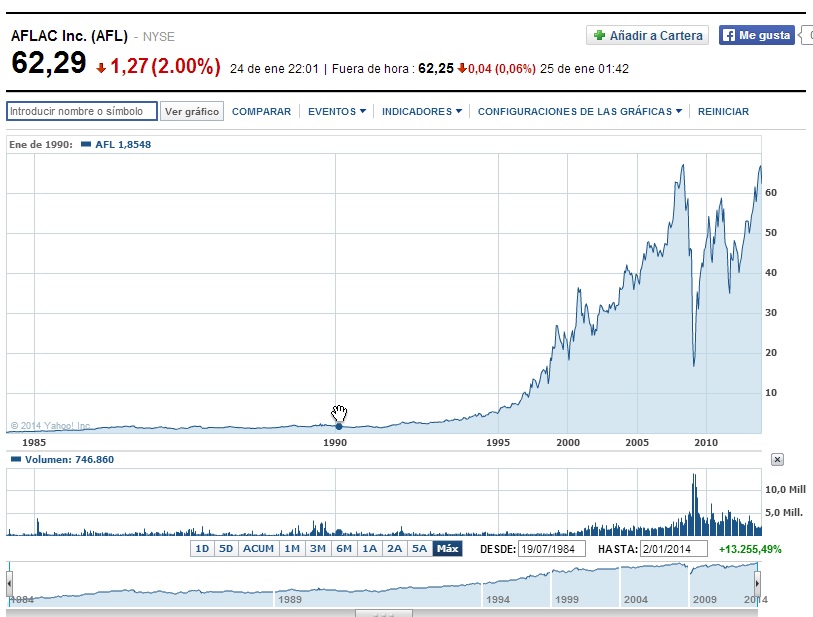This screenshot has height=617, width=813.
Task: Click the 2009 label in range navigator
Action: coord(705,599)
